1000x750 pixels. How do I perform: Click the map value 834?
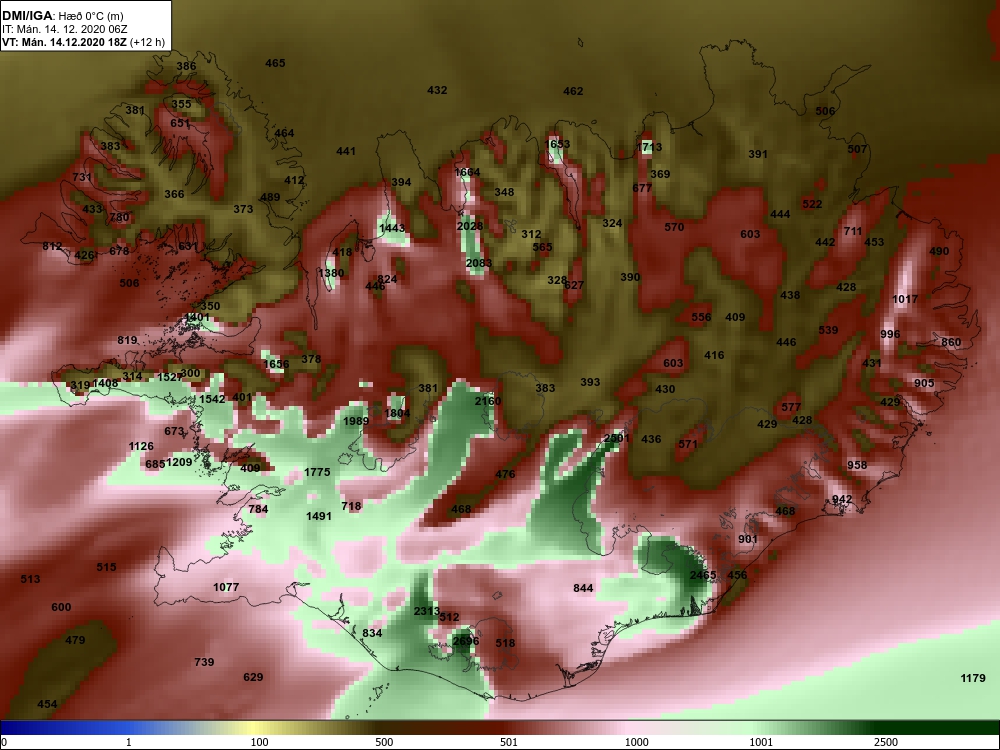click(x=372, y=633)
